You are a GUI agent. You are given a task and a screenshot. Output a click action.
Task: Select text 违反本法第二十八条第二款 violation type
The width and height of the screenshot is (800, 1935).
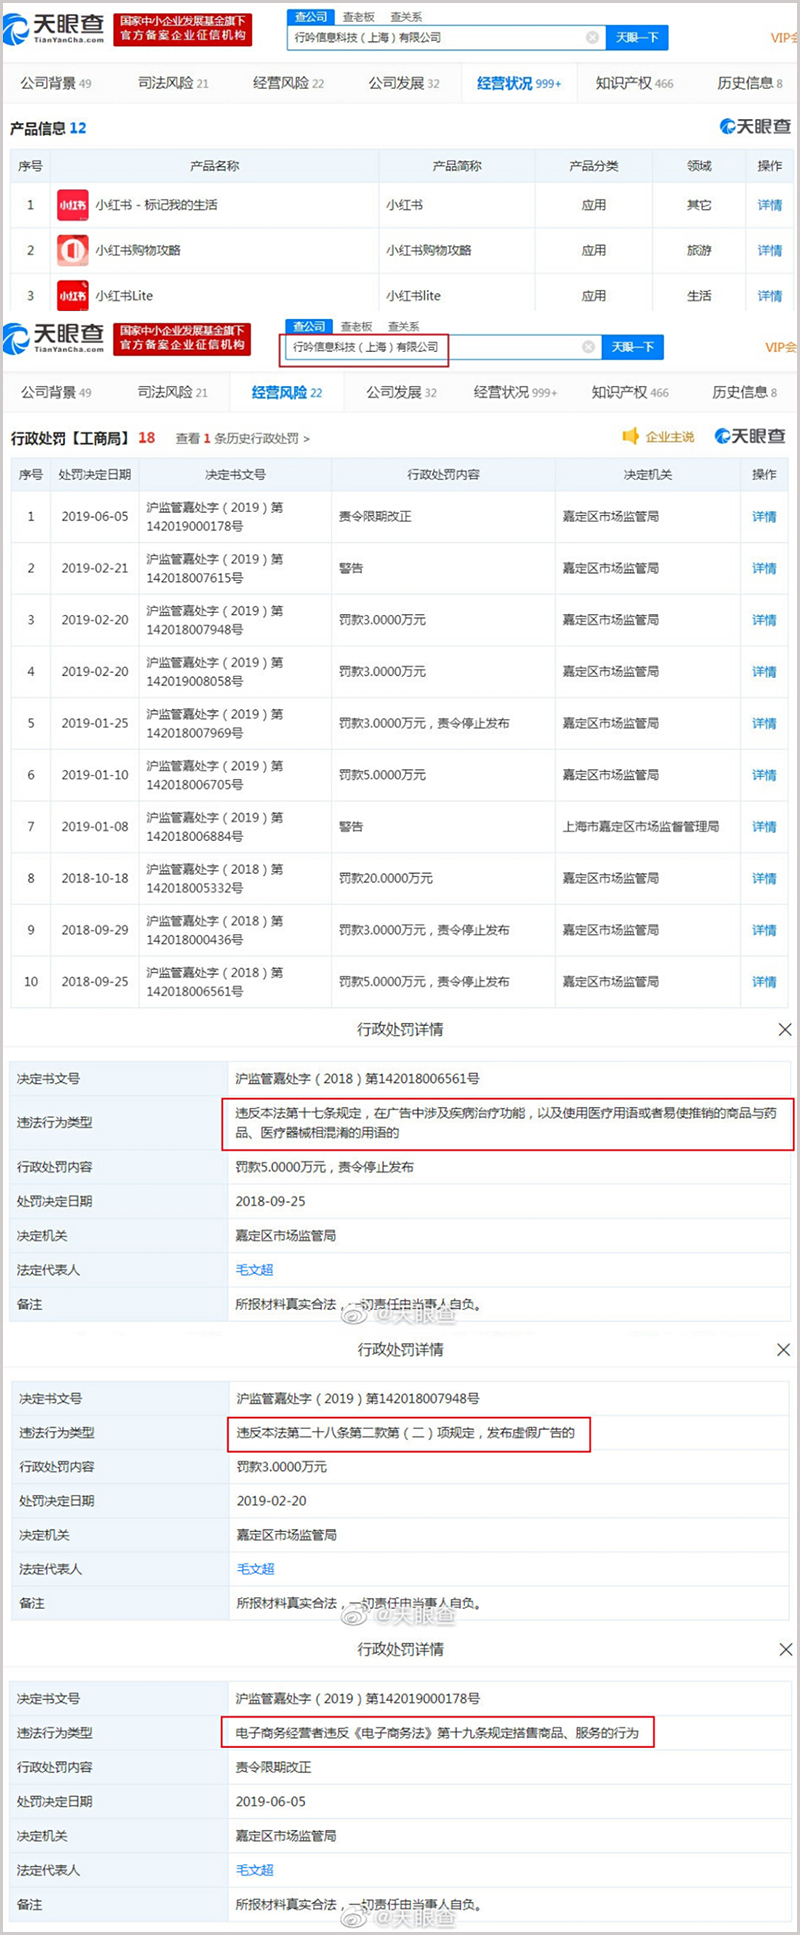(x=405, y=1432)
